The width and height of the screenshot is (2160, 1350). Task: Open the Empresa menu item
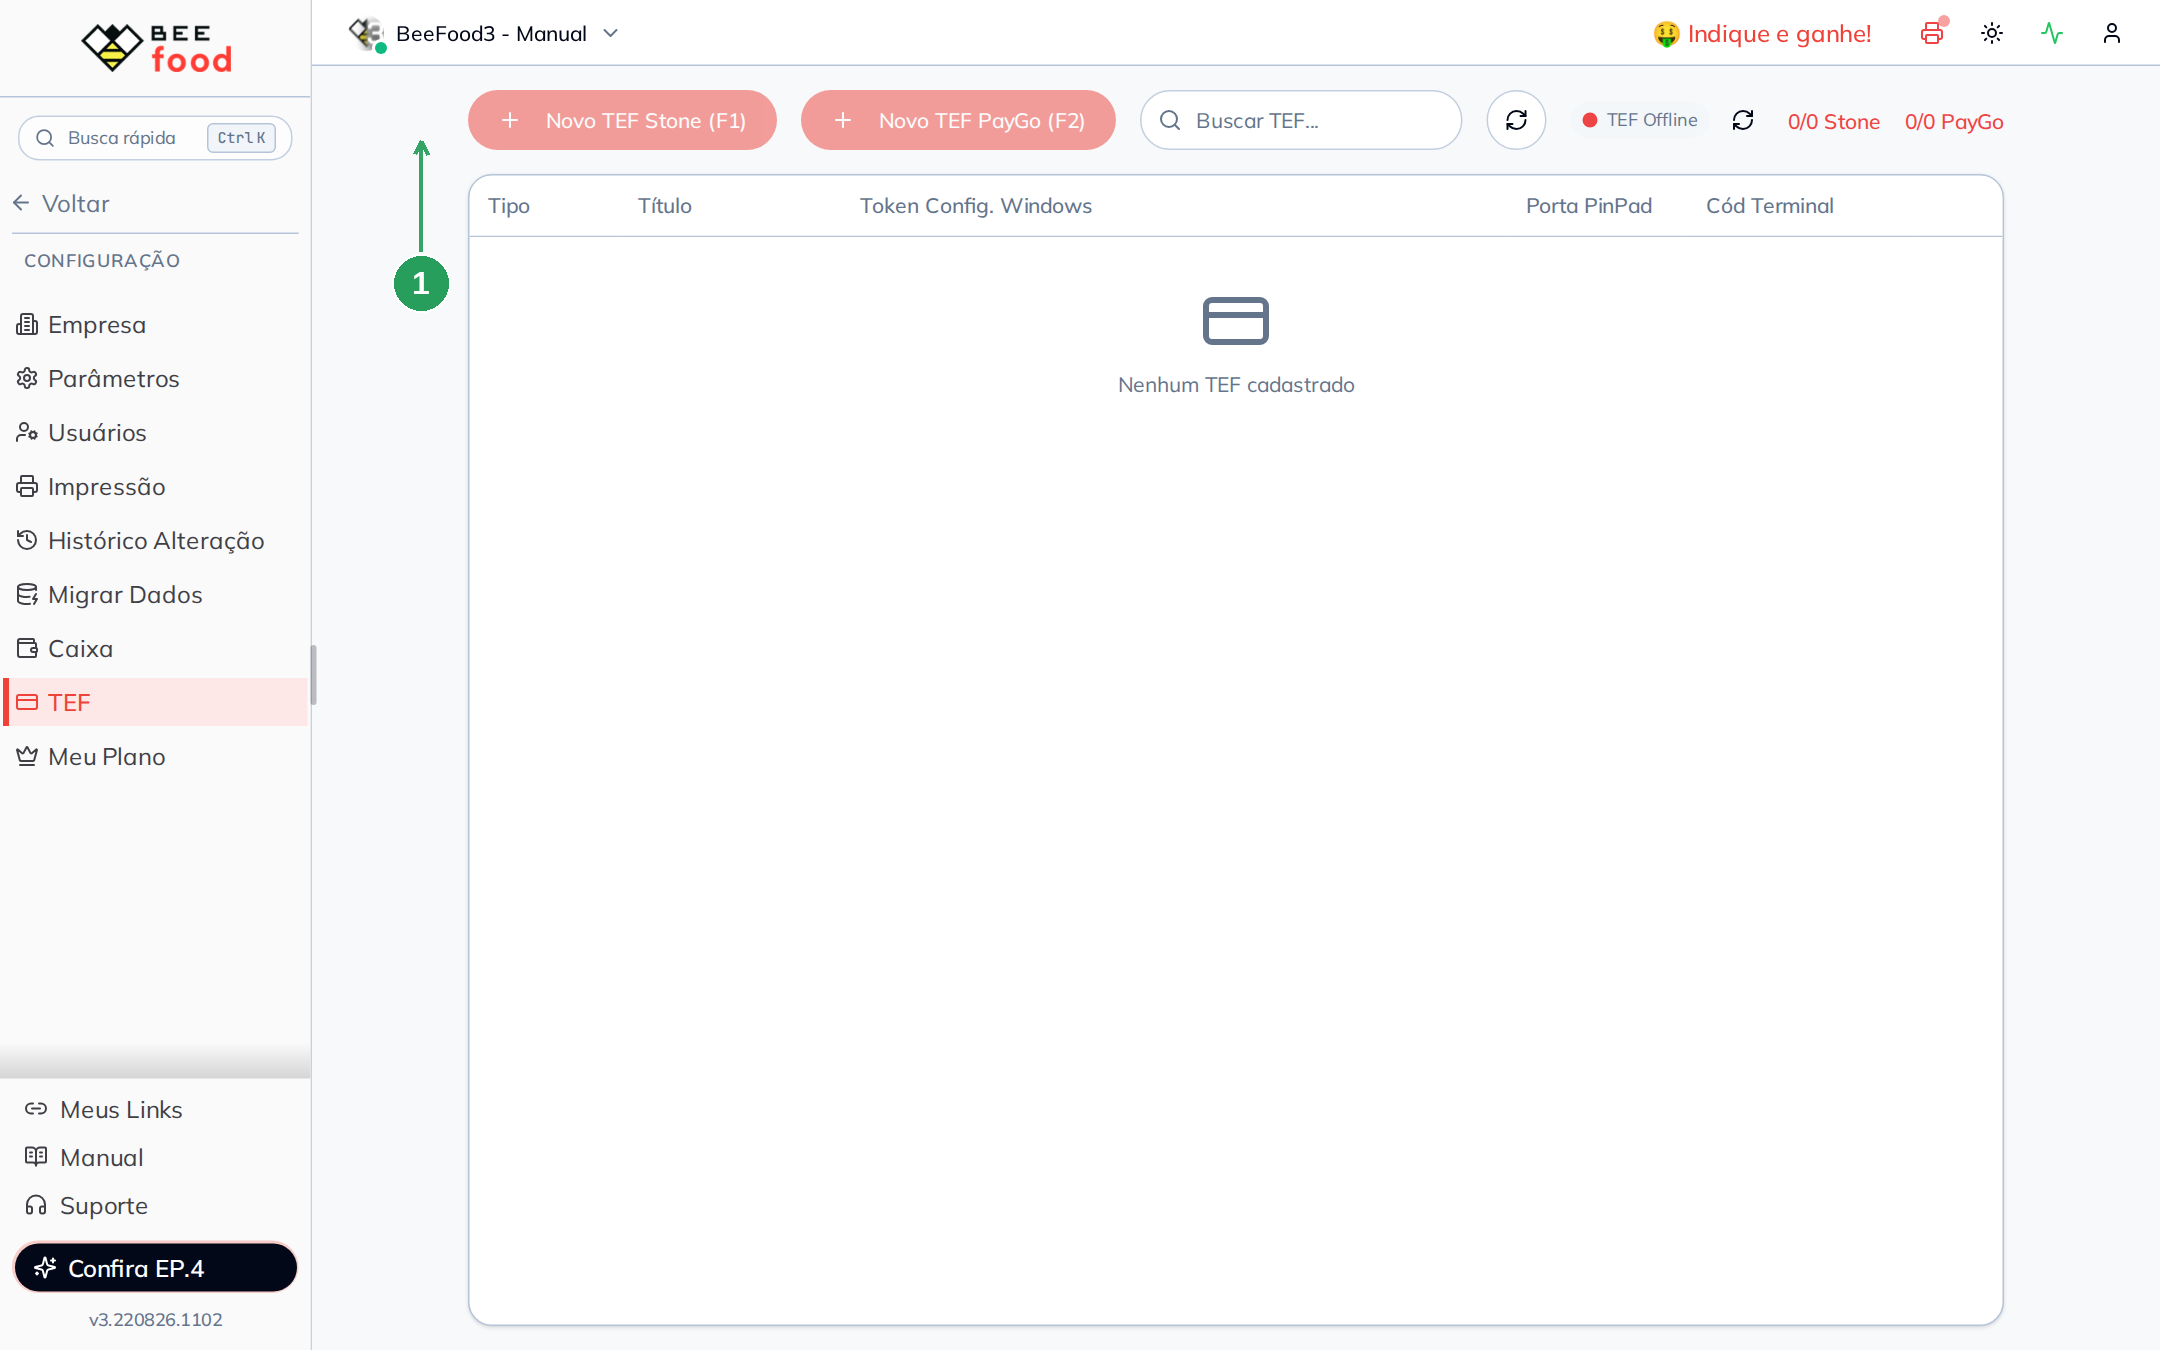155,325
